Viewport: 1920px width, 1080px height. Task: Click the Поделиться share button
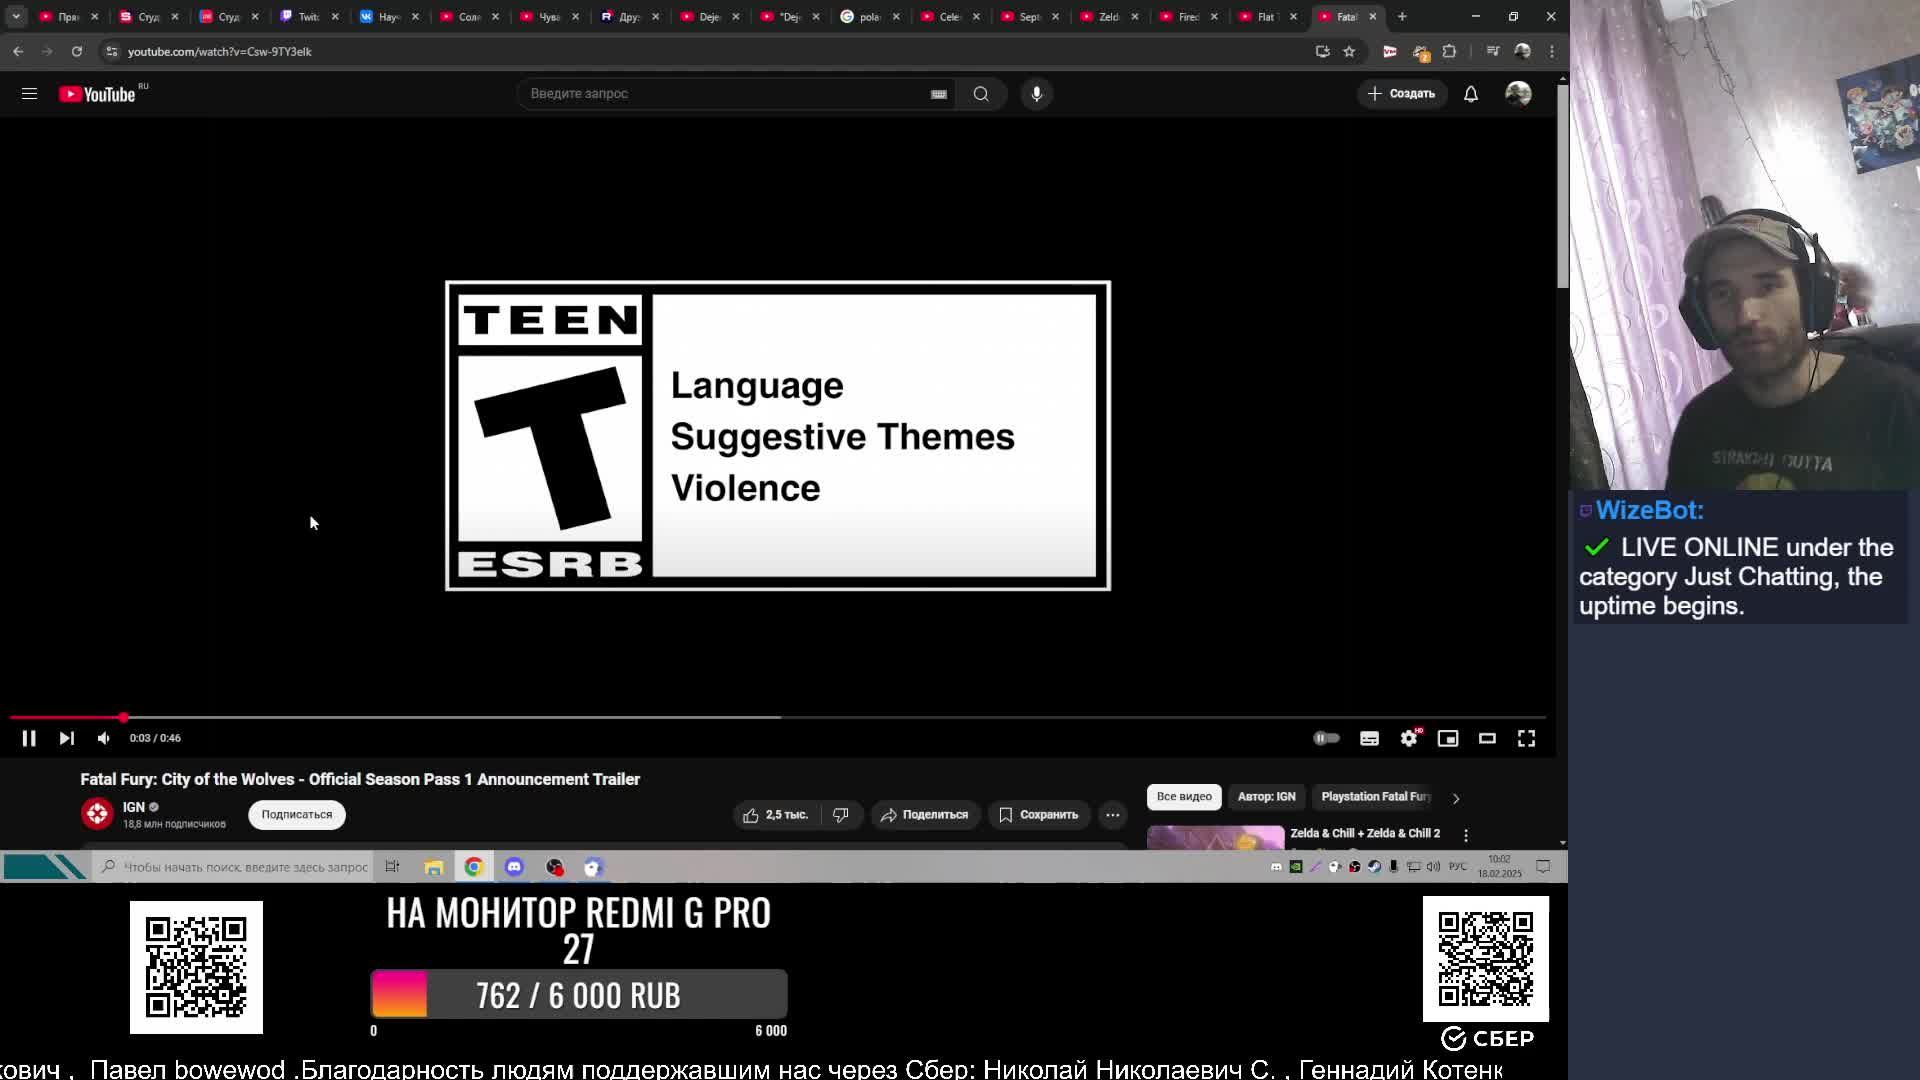pyautogui.click(x=924, y=815)
